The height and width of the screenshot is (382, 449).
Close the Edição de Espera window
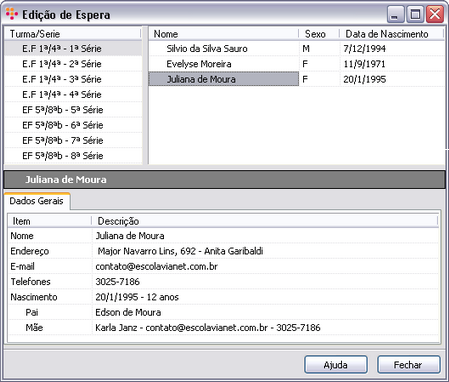[x=435, y=14]
